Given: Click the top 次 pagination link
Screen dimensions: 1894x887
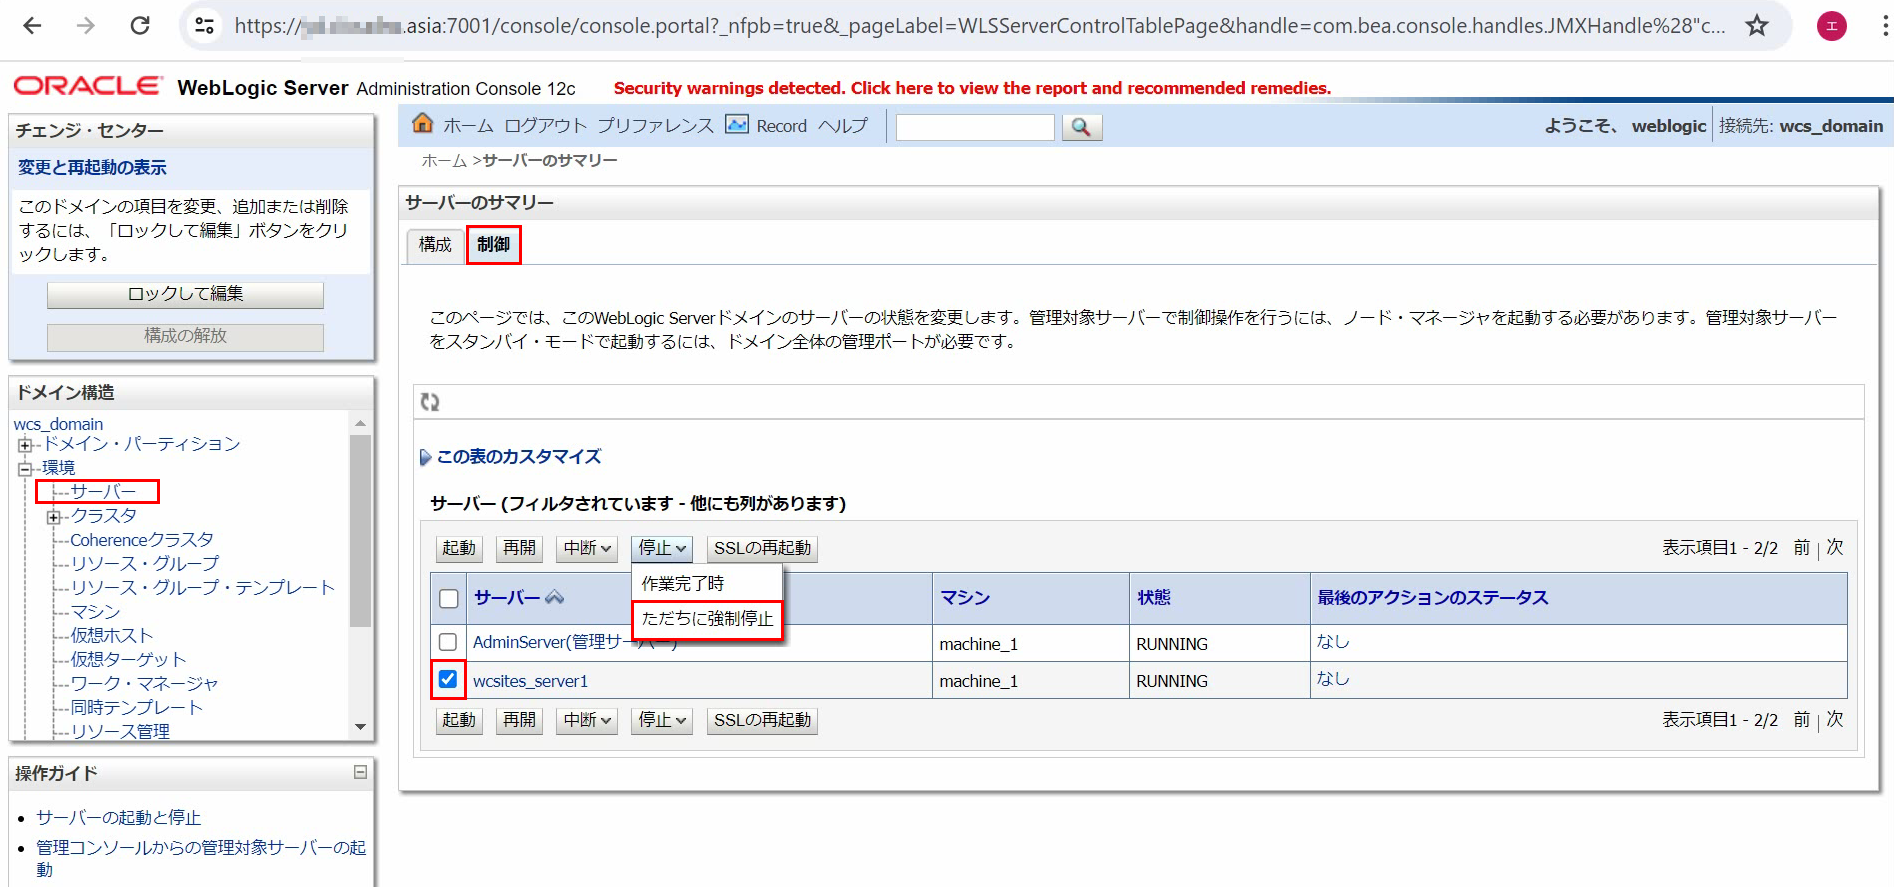Looking at the screenshot, I should coord(1835,547).
